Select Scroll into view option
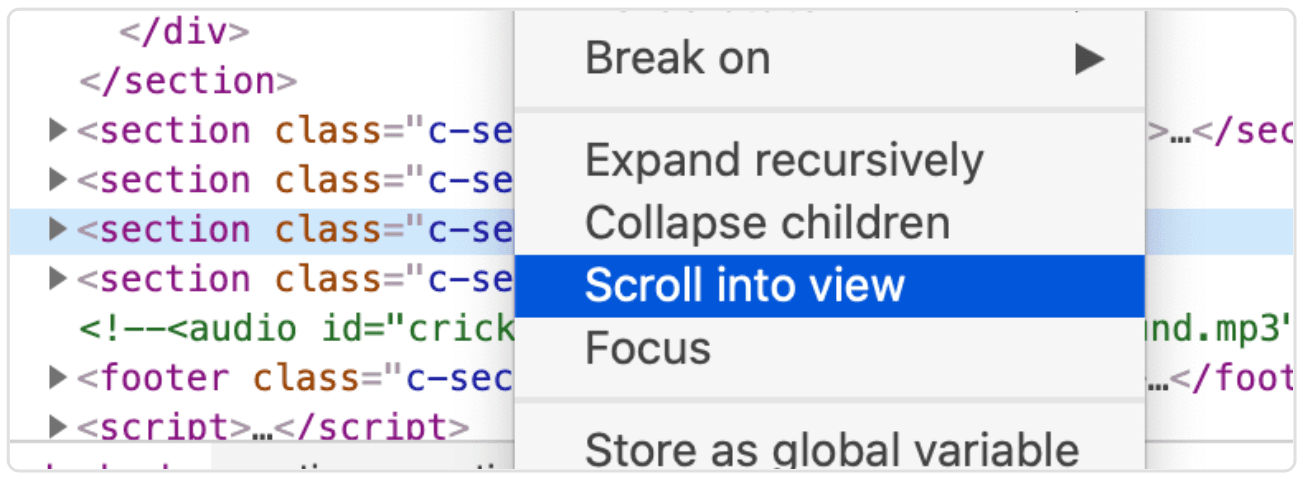The width and height of the screenshot is (1310, 484). pos(744,286)
